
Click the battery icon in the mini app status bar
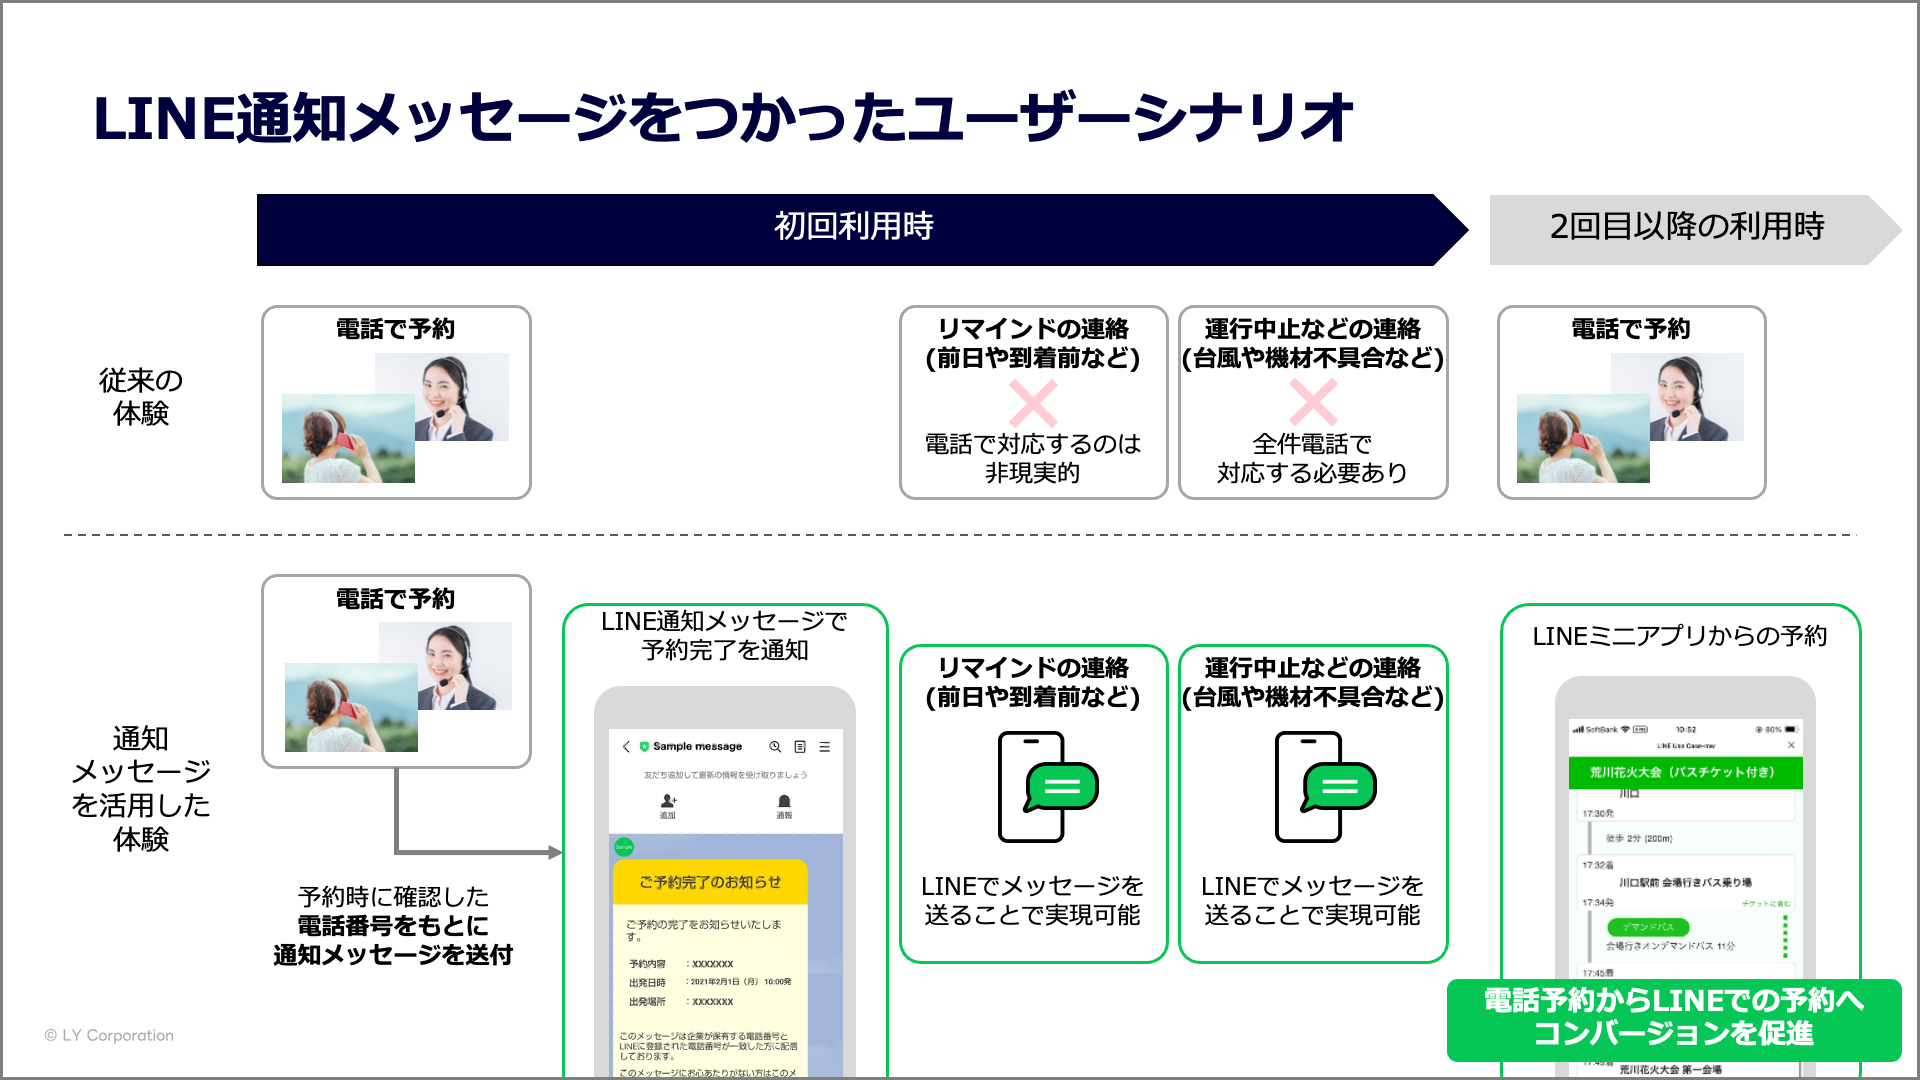point(1791,729)
